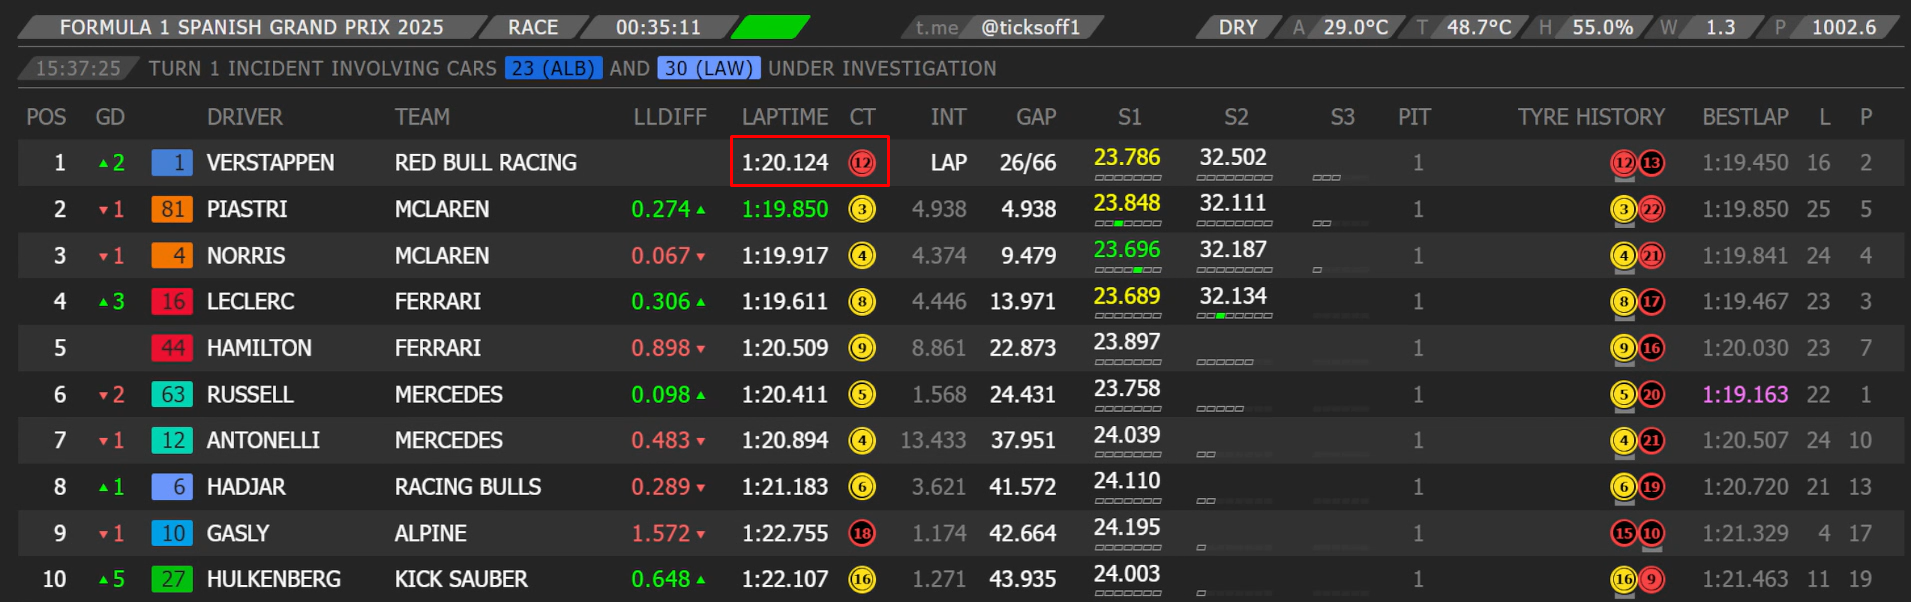Click the GAP column header

pyautogui.click(x=1036, y=117)
